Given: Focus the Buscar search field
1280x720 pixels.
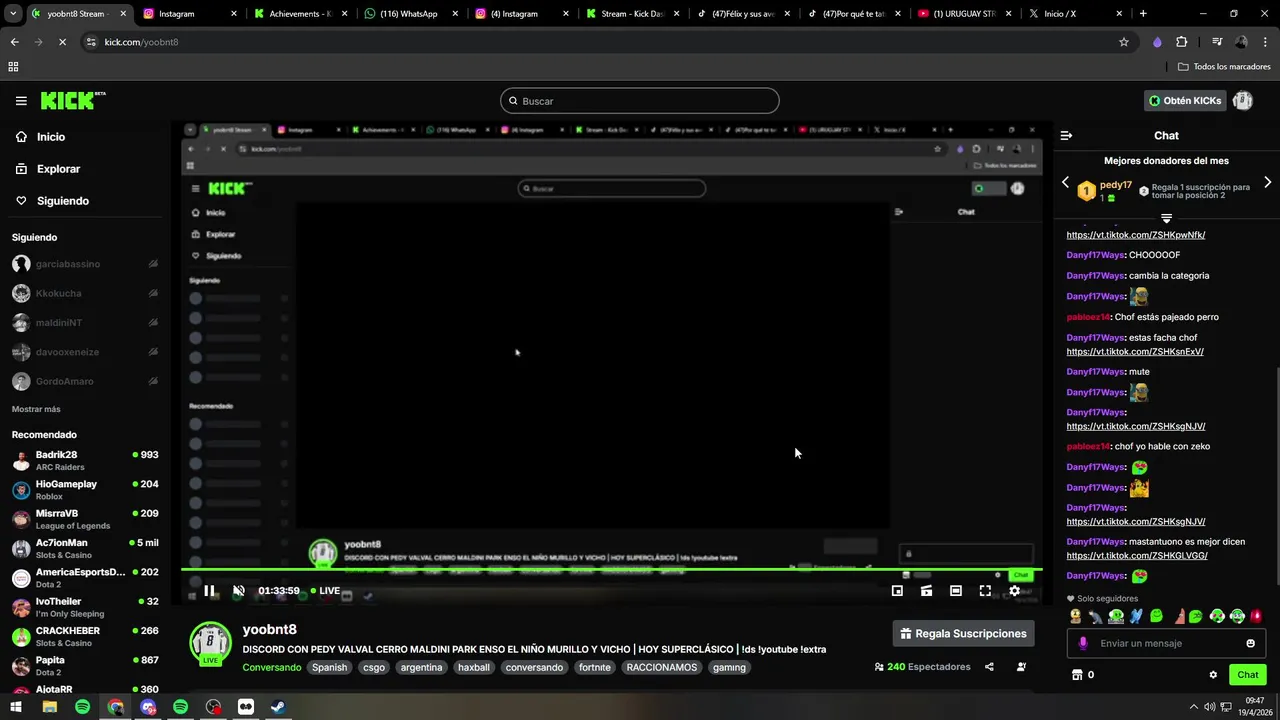Looking at the screenshot, I should [x=640, y=101].
